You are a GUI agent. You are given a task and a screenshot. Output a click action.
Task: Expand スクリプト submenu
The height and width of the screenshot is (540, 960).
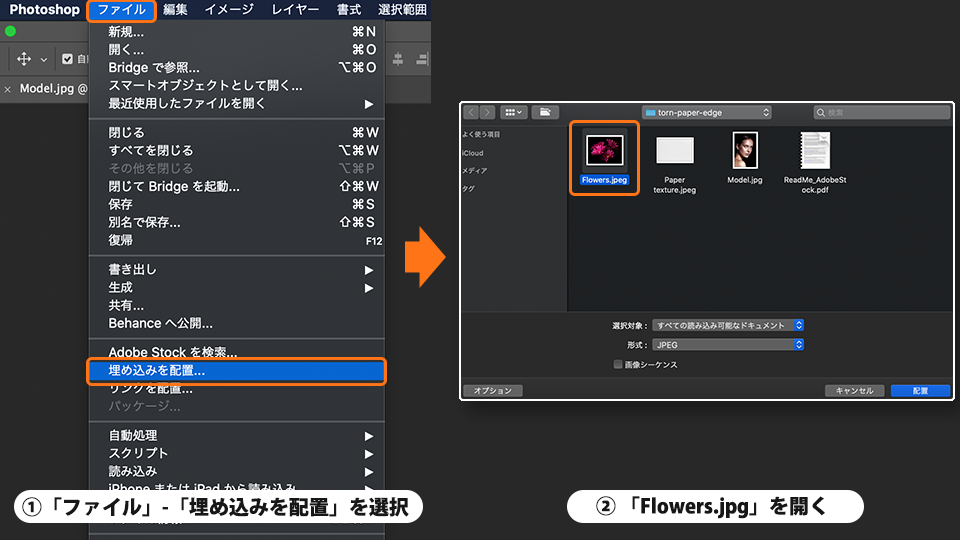[237, 453]
